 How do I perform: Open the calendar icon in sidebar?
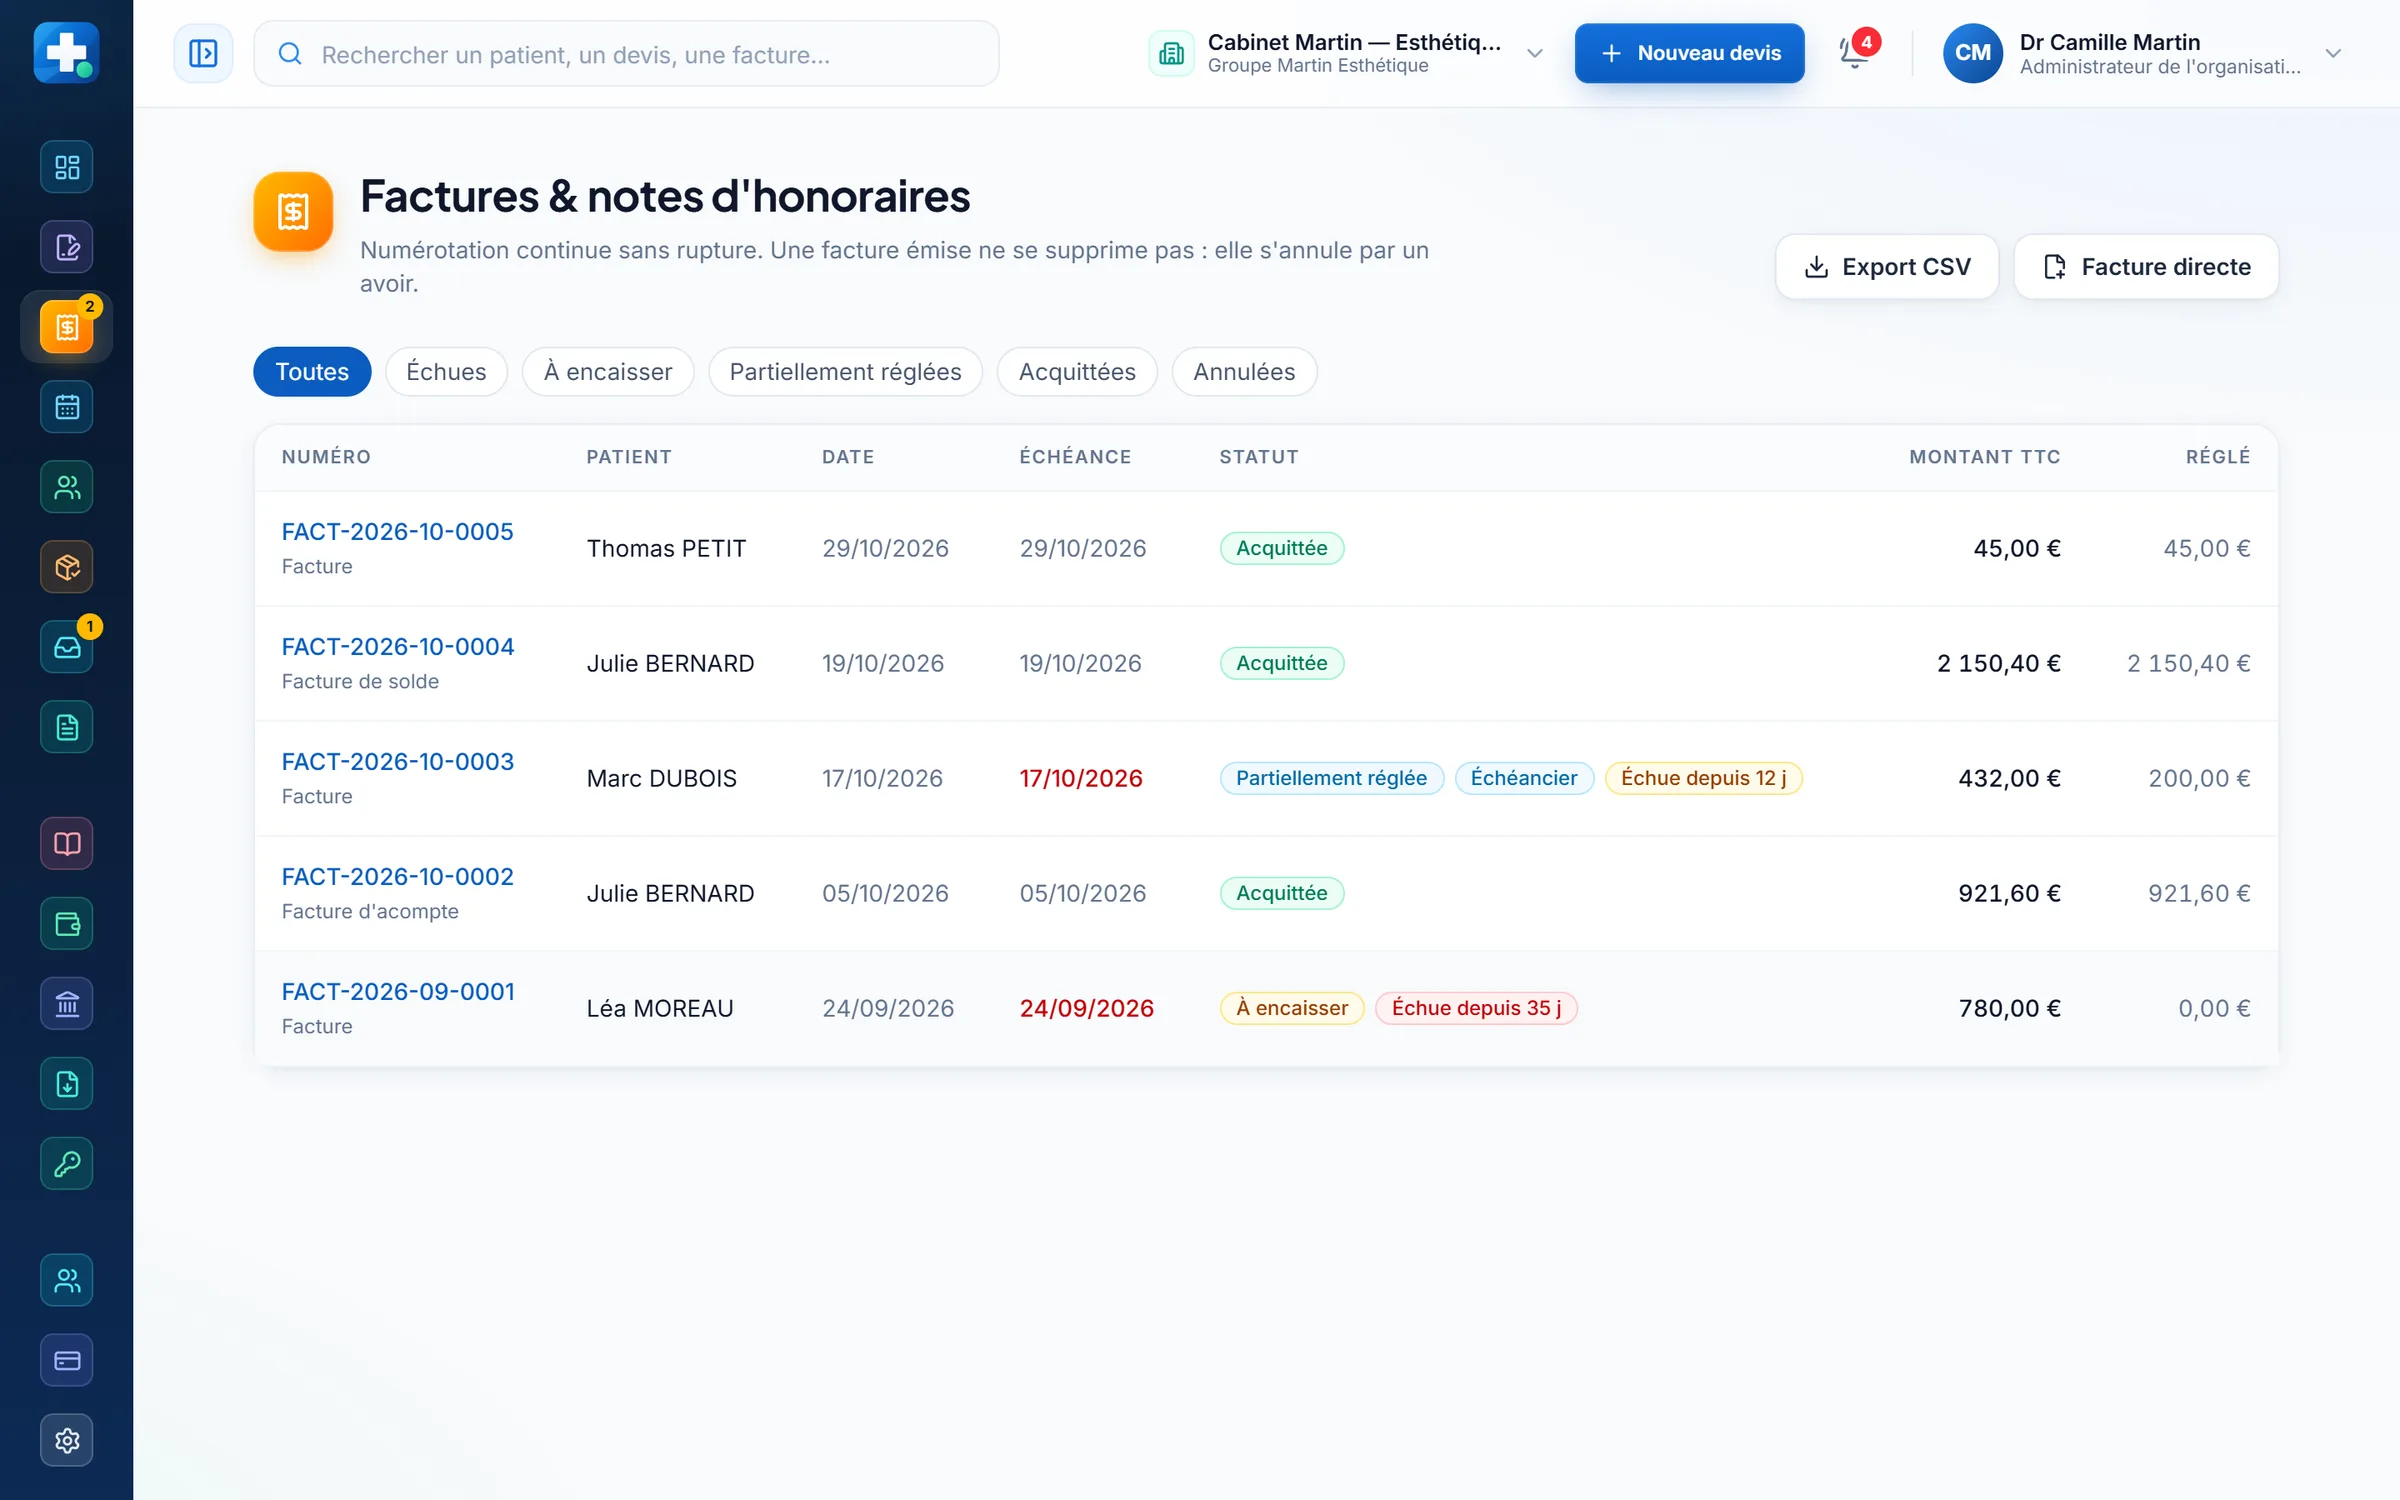click(67, 407)
